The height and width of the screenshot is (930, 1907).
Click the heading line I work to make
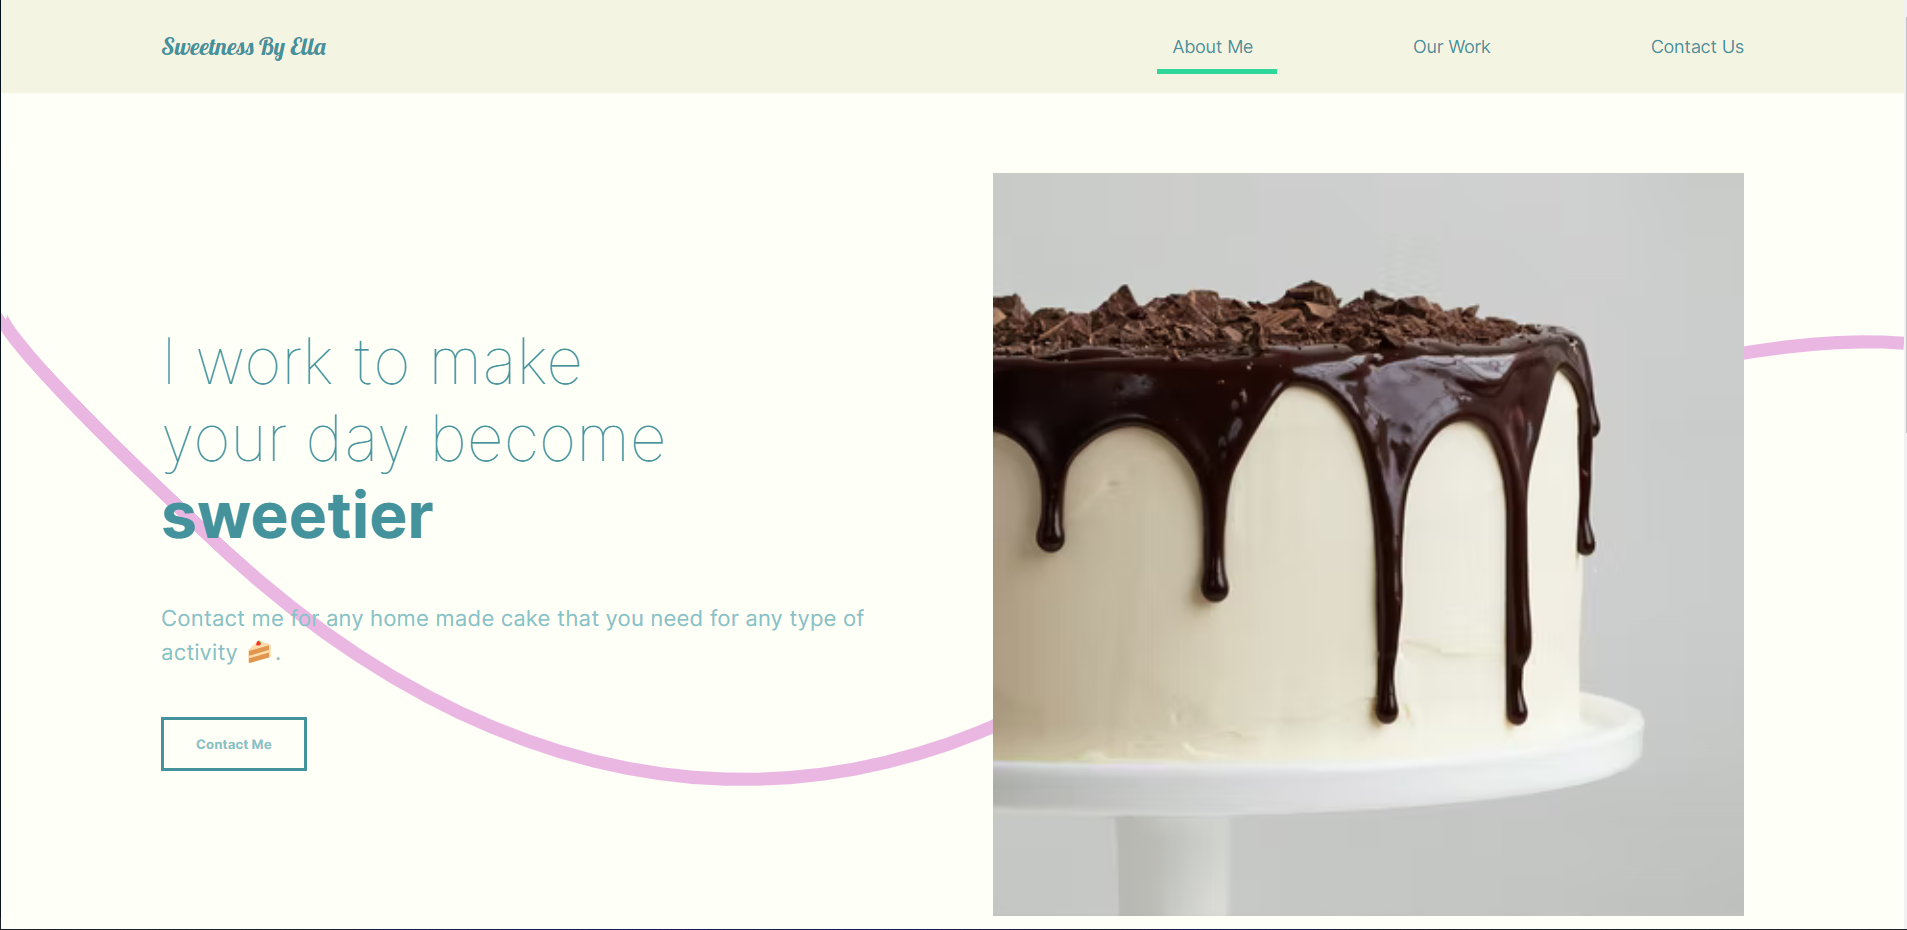coord(372,362)
